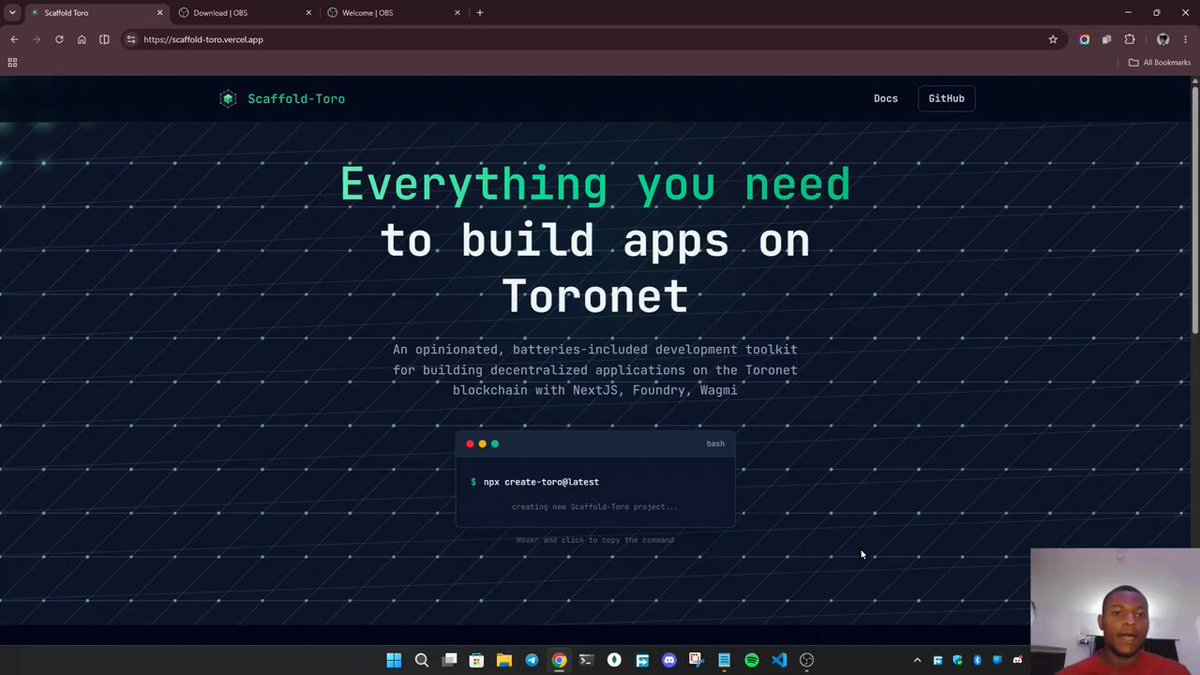Open Telegram from taskbar

[x=532, y=660]
